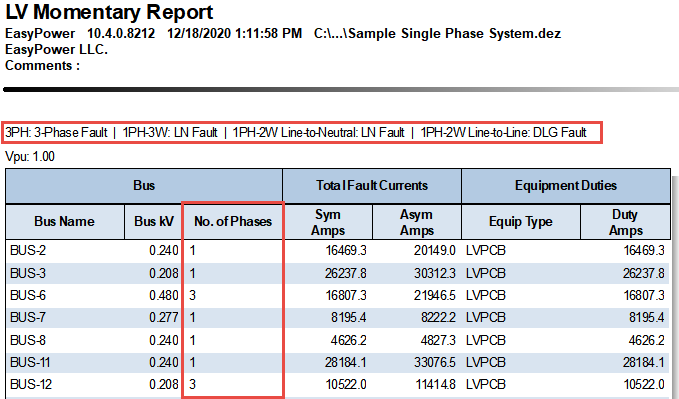
Task: Select asym amps value 20149.0
Action: [x=434, y=250]
